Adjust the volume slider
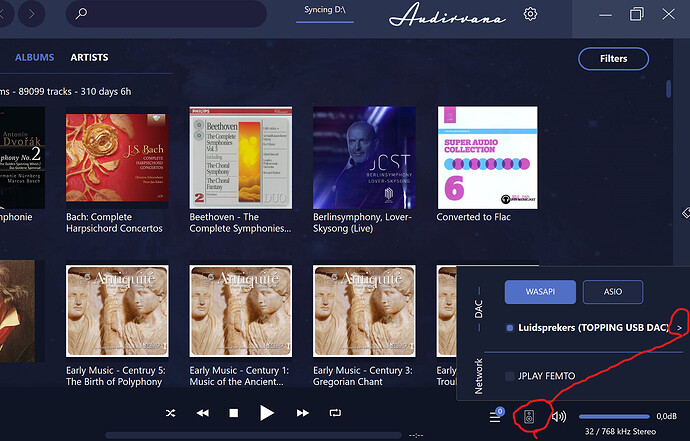The height and width of the screenshot is (441, 690). pyautogui.click(x=613, y=417)
